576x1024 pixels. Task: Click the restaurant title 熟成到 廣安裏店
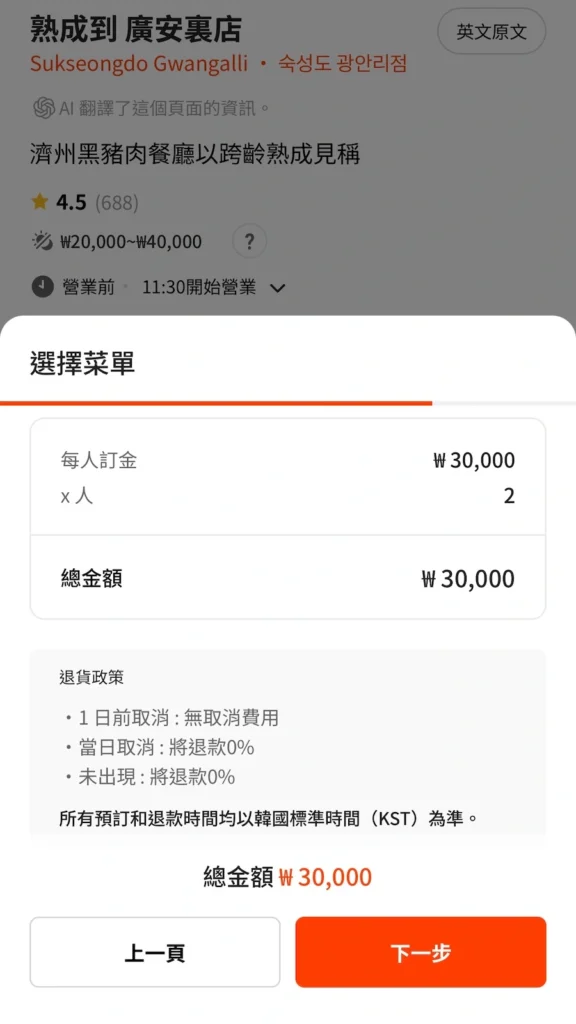pyautogui.click(x=135, y=29)
